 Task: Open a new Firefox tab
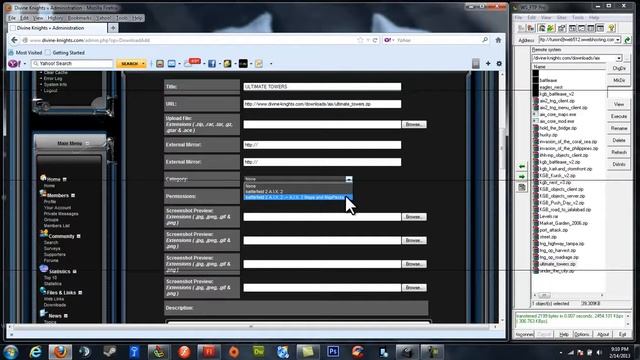(x=113, y=28)
